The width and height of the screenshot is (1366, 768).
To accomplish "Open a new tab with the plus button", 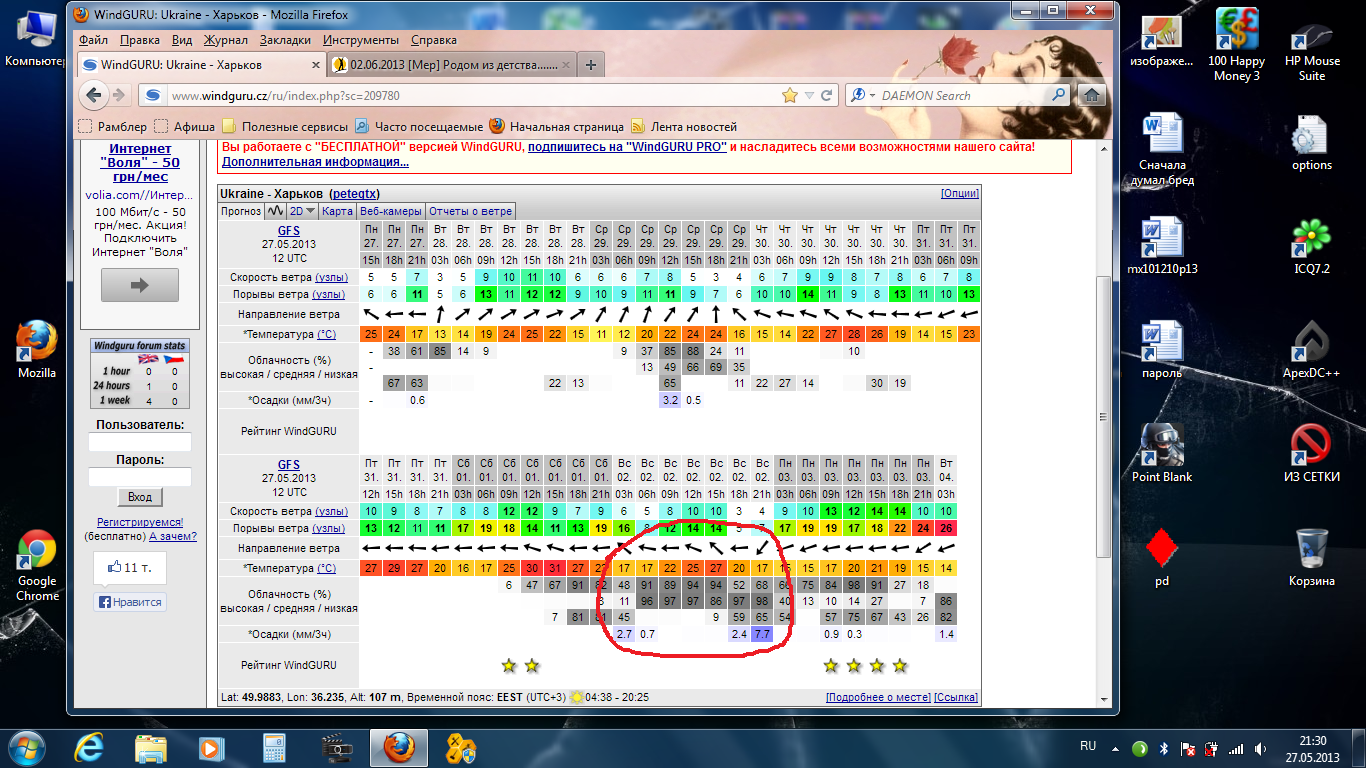I will pyautogui.click(x=591, y=65).
